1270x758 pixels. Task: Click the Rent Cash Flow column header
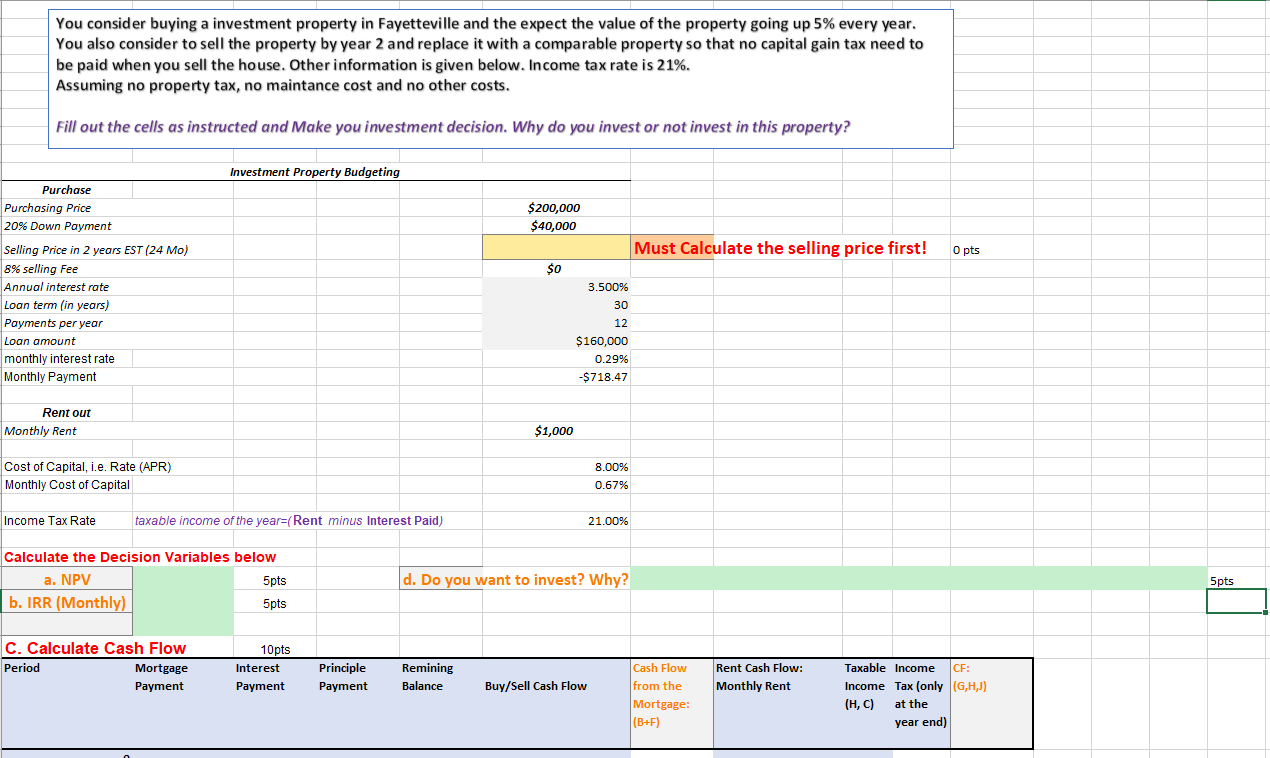pyautogui.click(x=760, y=677)
